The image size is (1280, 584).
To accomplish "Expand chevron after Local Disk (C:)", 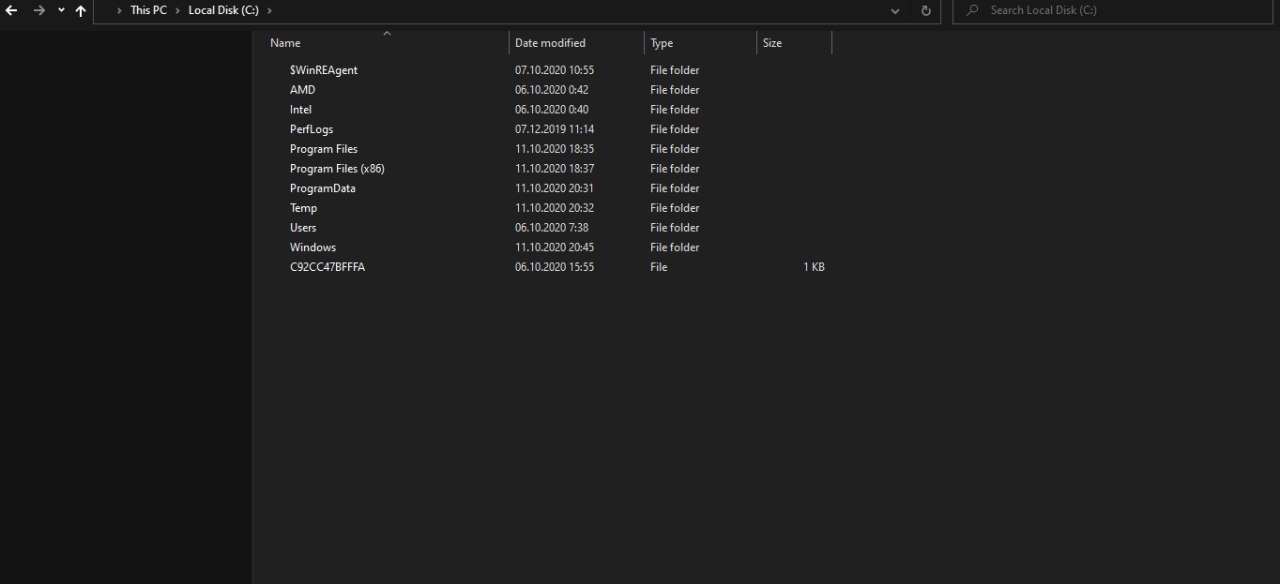I will 270,10.
